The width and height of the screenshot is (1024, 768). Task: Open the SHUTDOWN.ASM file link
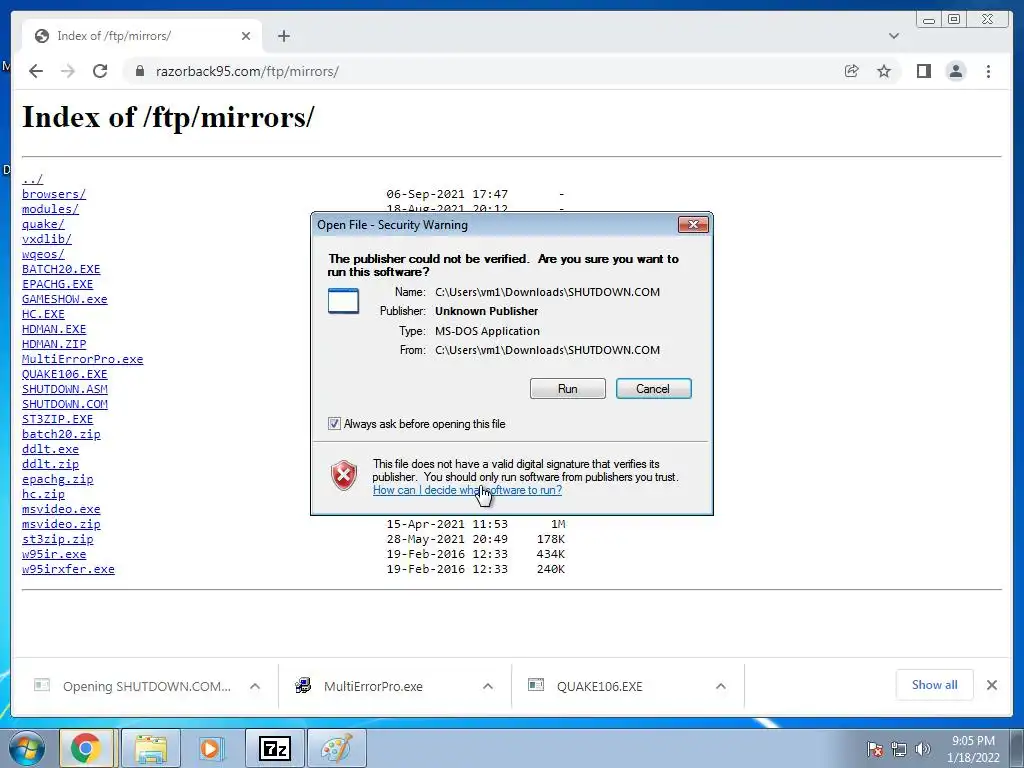[x=65, y=389]
